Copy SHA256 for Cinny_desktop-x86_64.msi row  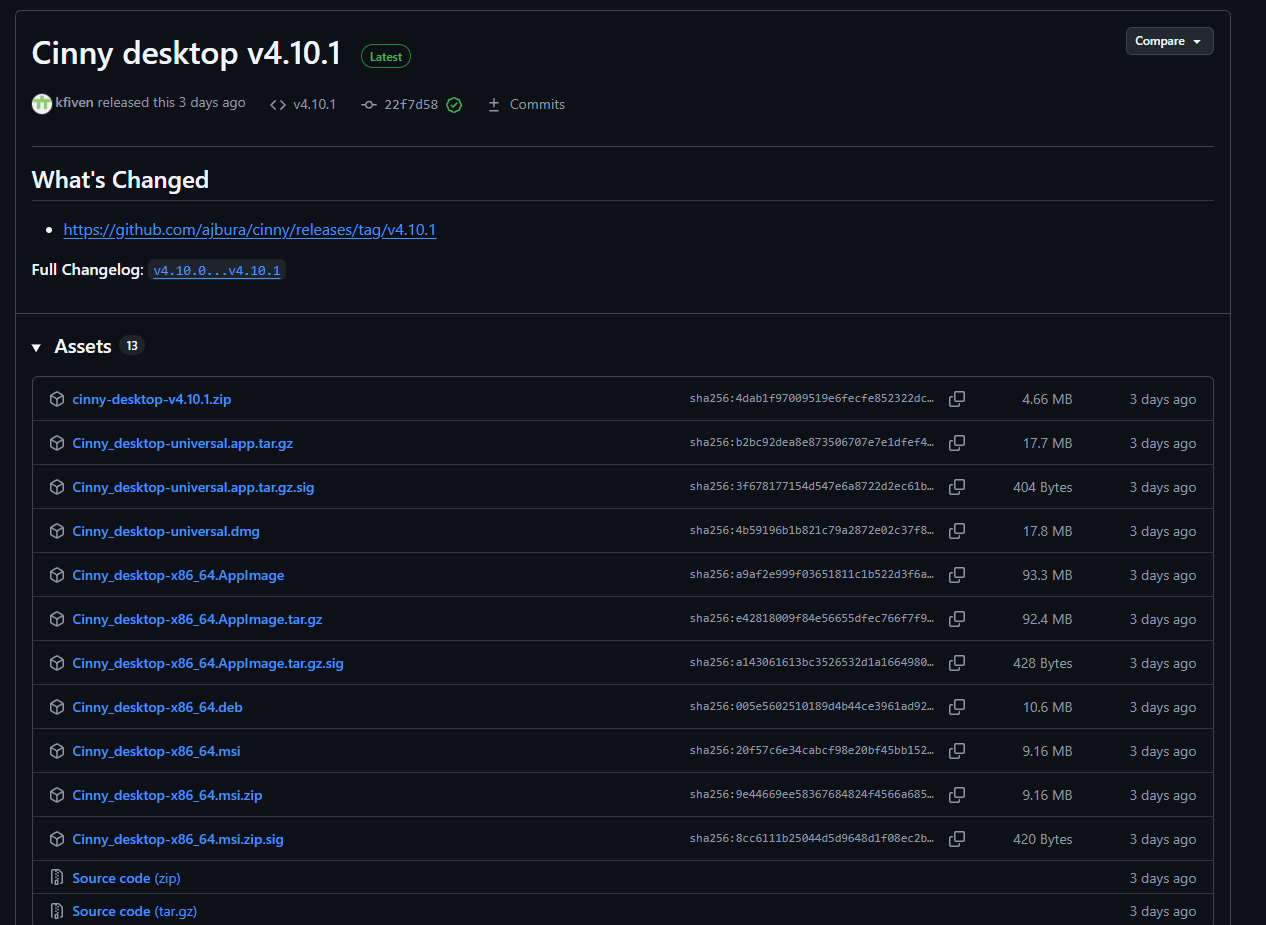957,751
